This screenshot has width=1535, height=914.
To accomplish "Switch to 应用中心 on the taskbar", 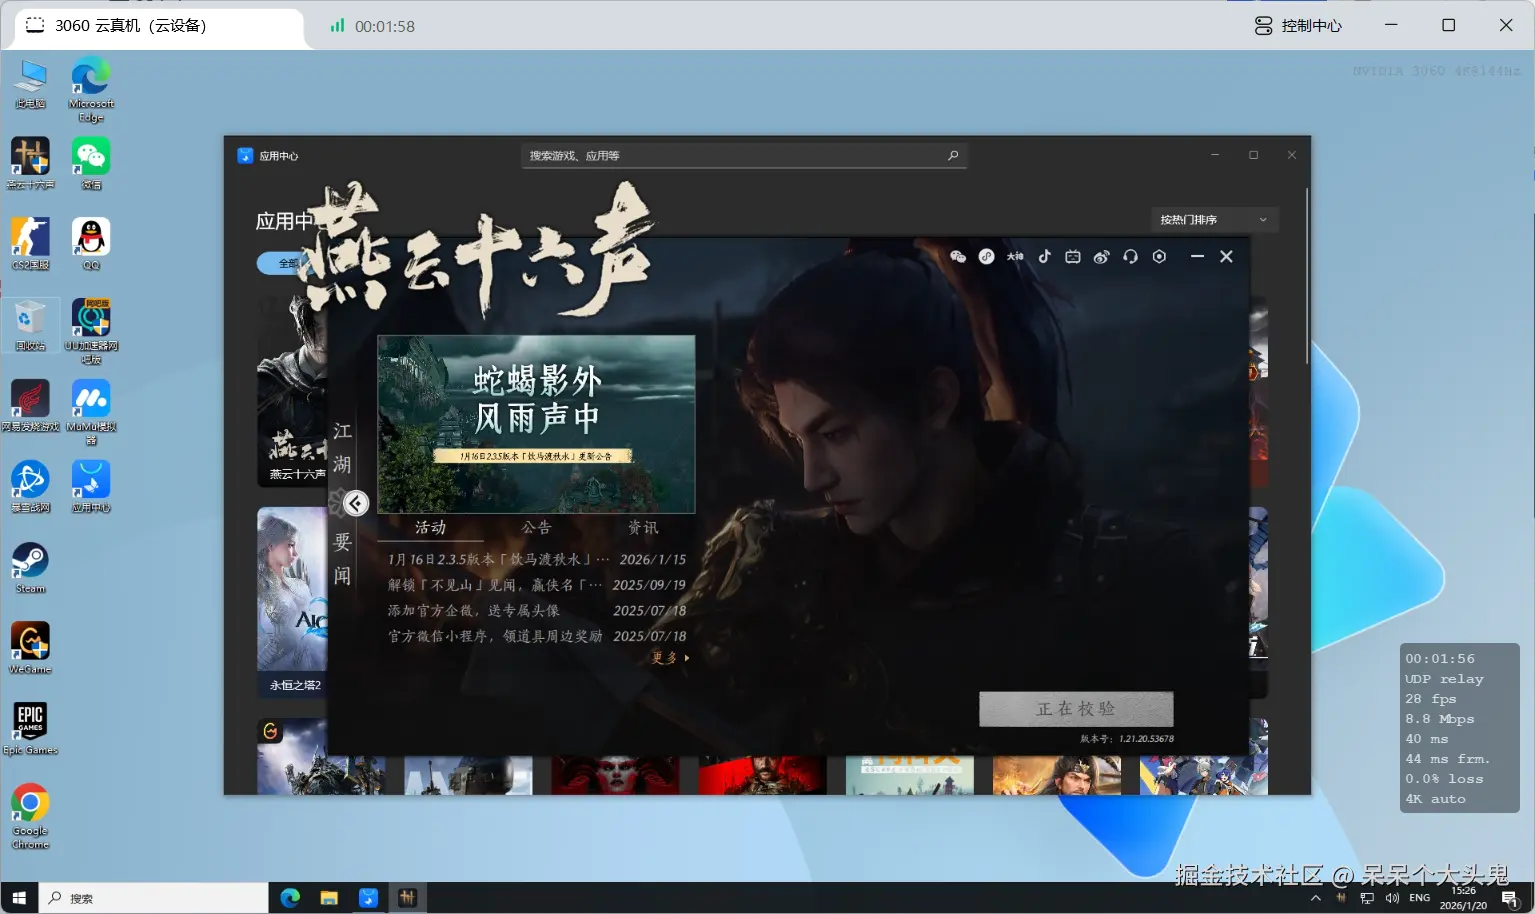I will (x=368, y=898).
